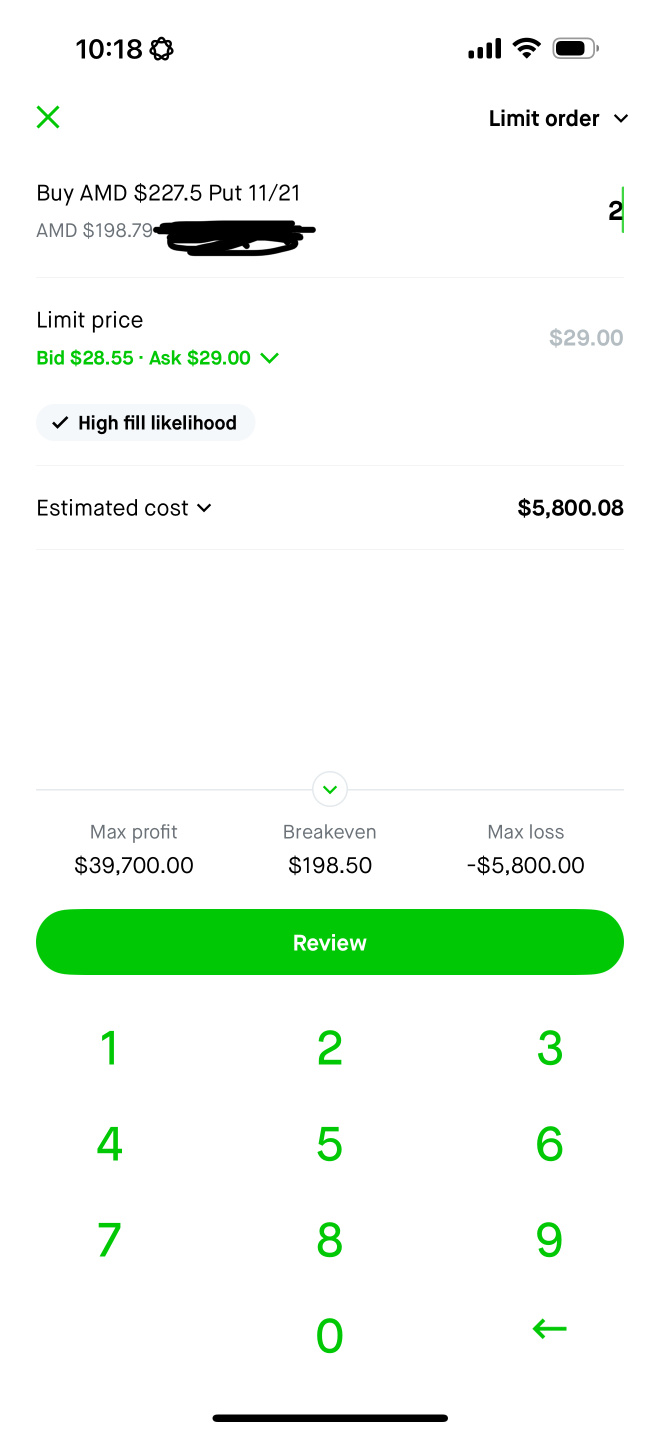This screenshot has height=1434, width=660.
Task: Tap digit 7 on the keypad
Action: pyautogui.click(x=110, y=1240)
